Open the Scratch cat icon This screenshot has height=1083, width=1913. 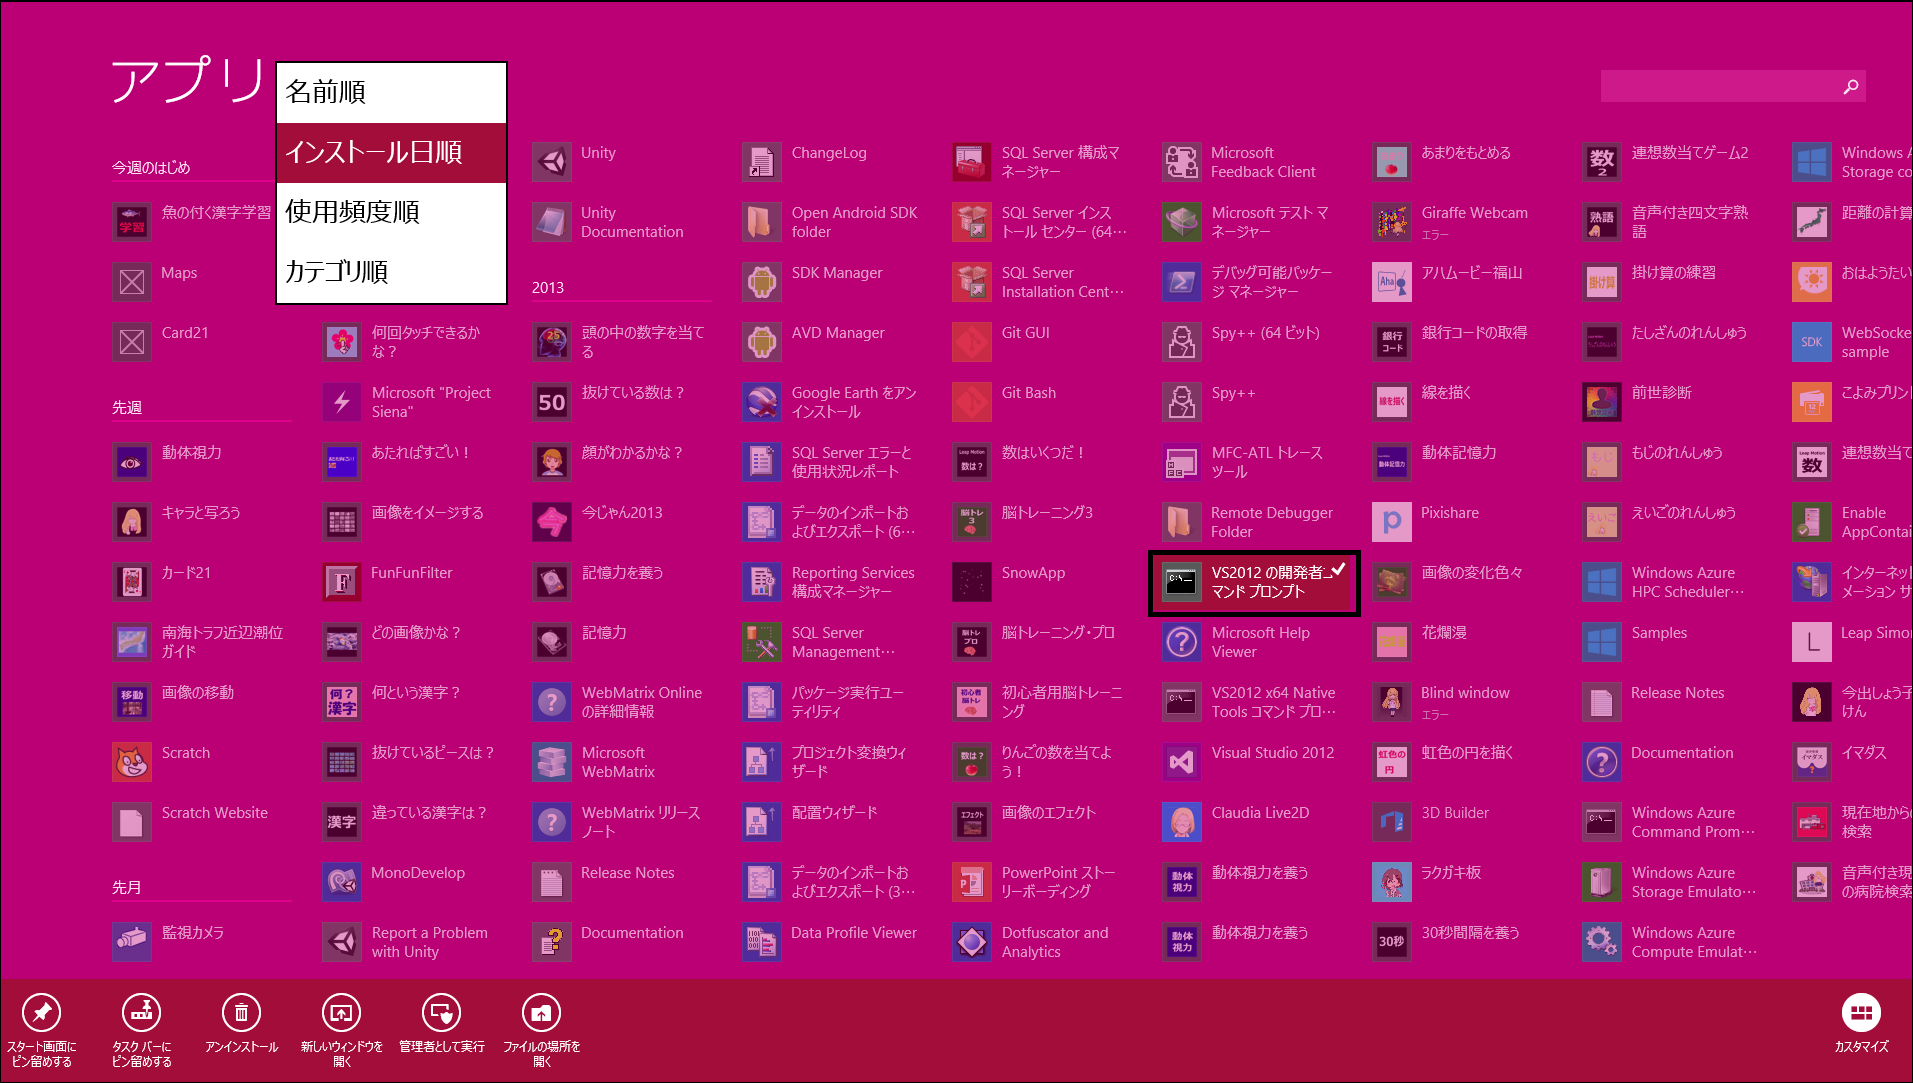click(132, 762)
